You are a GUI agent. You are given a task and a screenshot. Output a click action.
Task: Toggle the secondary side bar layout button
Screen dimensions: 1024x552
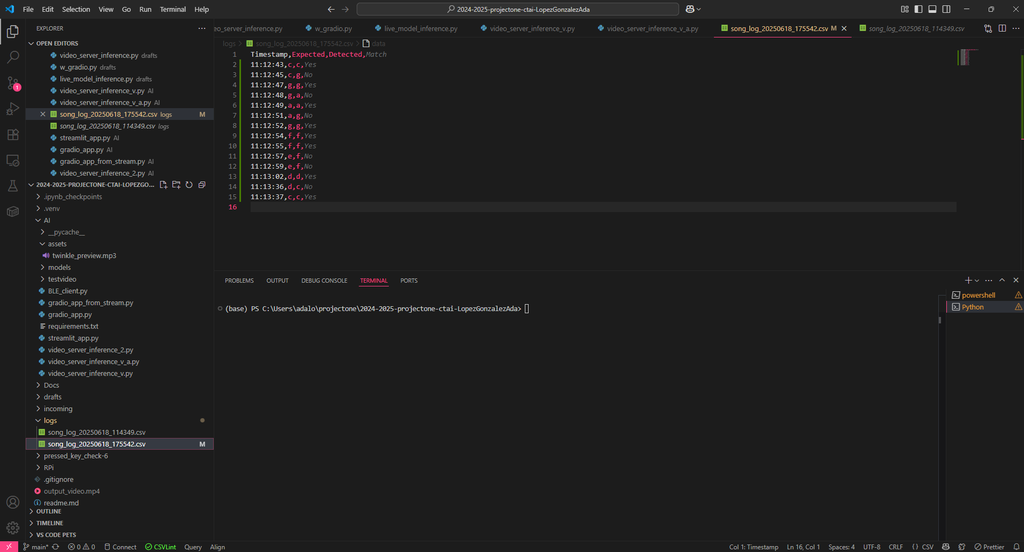pyautogui.click(x=946, y=9)
